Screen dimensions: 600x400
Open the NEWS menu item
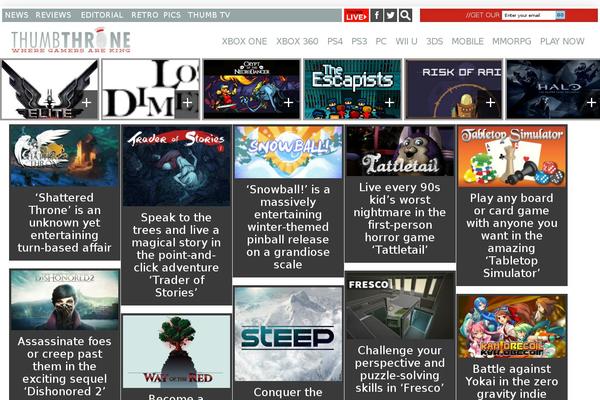pos(16,15)
